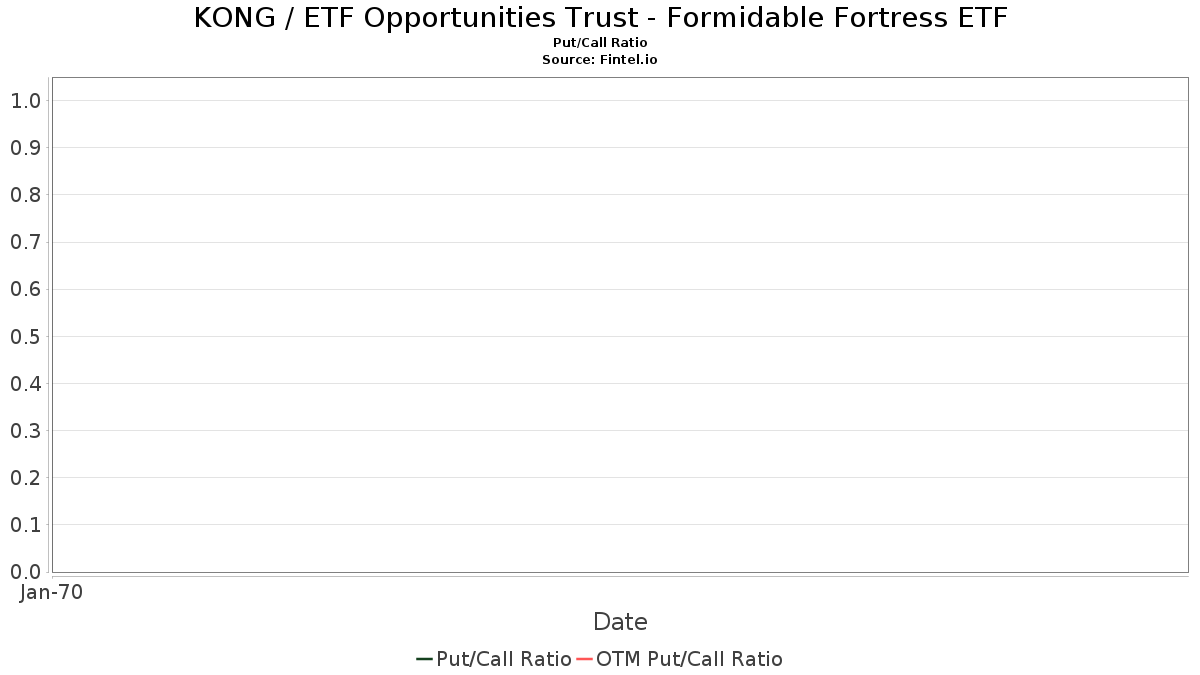Screen dimensions: 1200x675
Task: Click the Jan-70 date axis label
Action: (x=51, y=592)
